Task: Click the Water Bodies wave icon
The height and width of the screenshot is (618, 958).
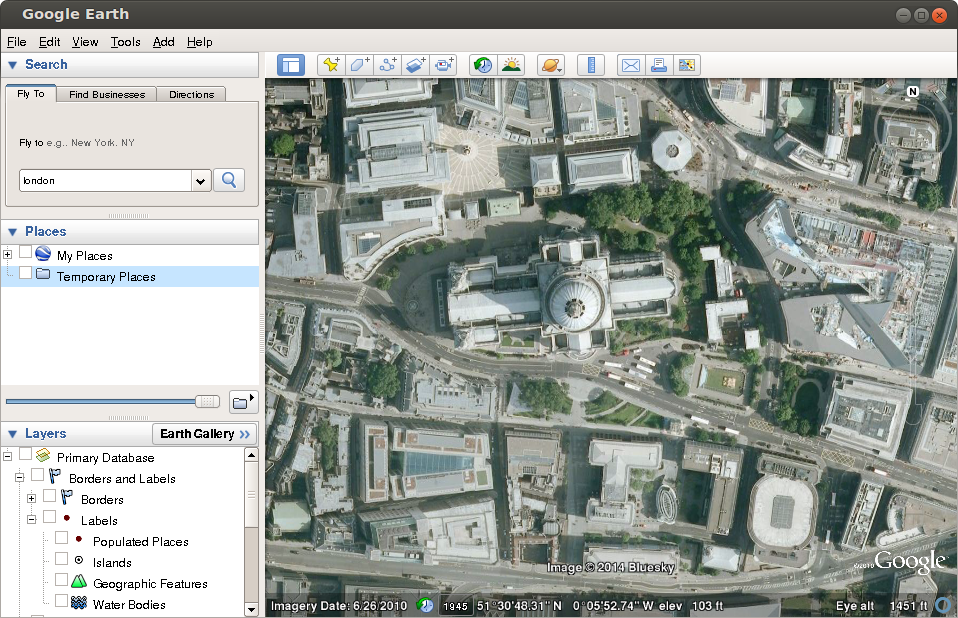Action: click(x=79, y=603)
